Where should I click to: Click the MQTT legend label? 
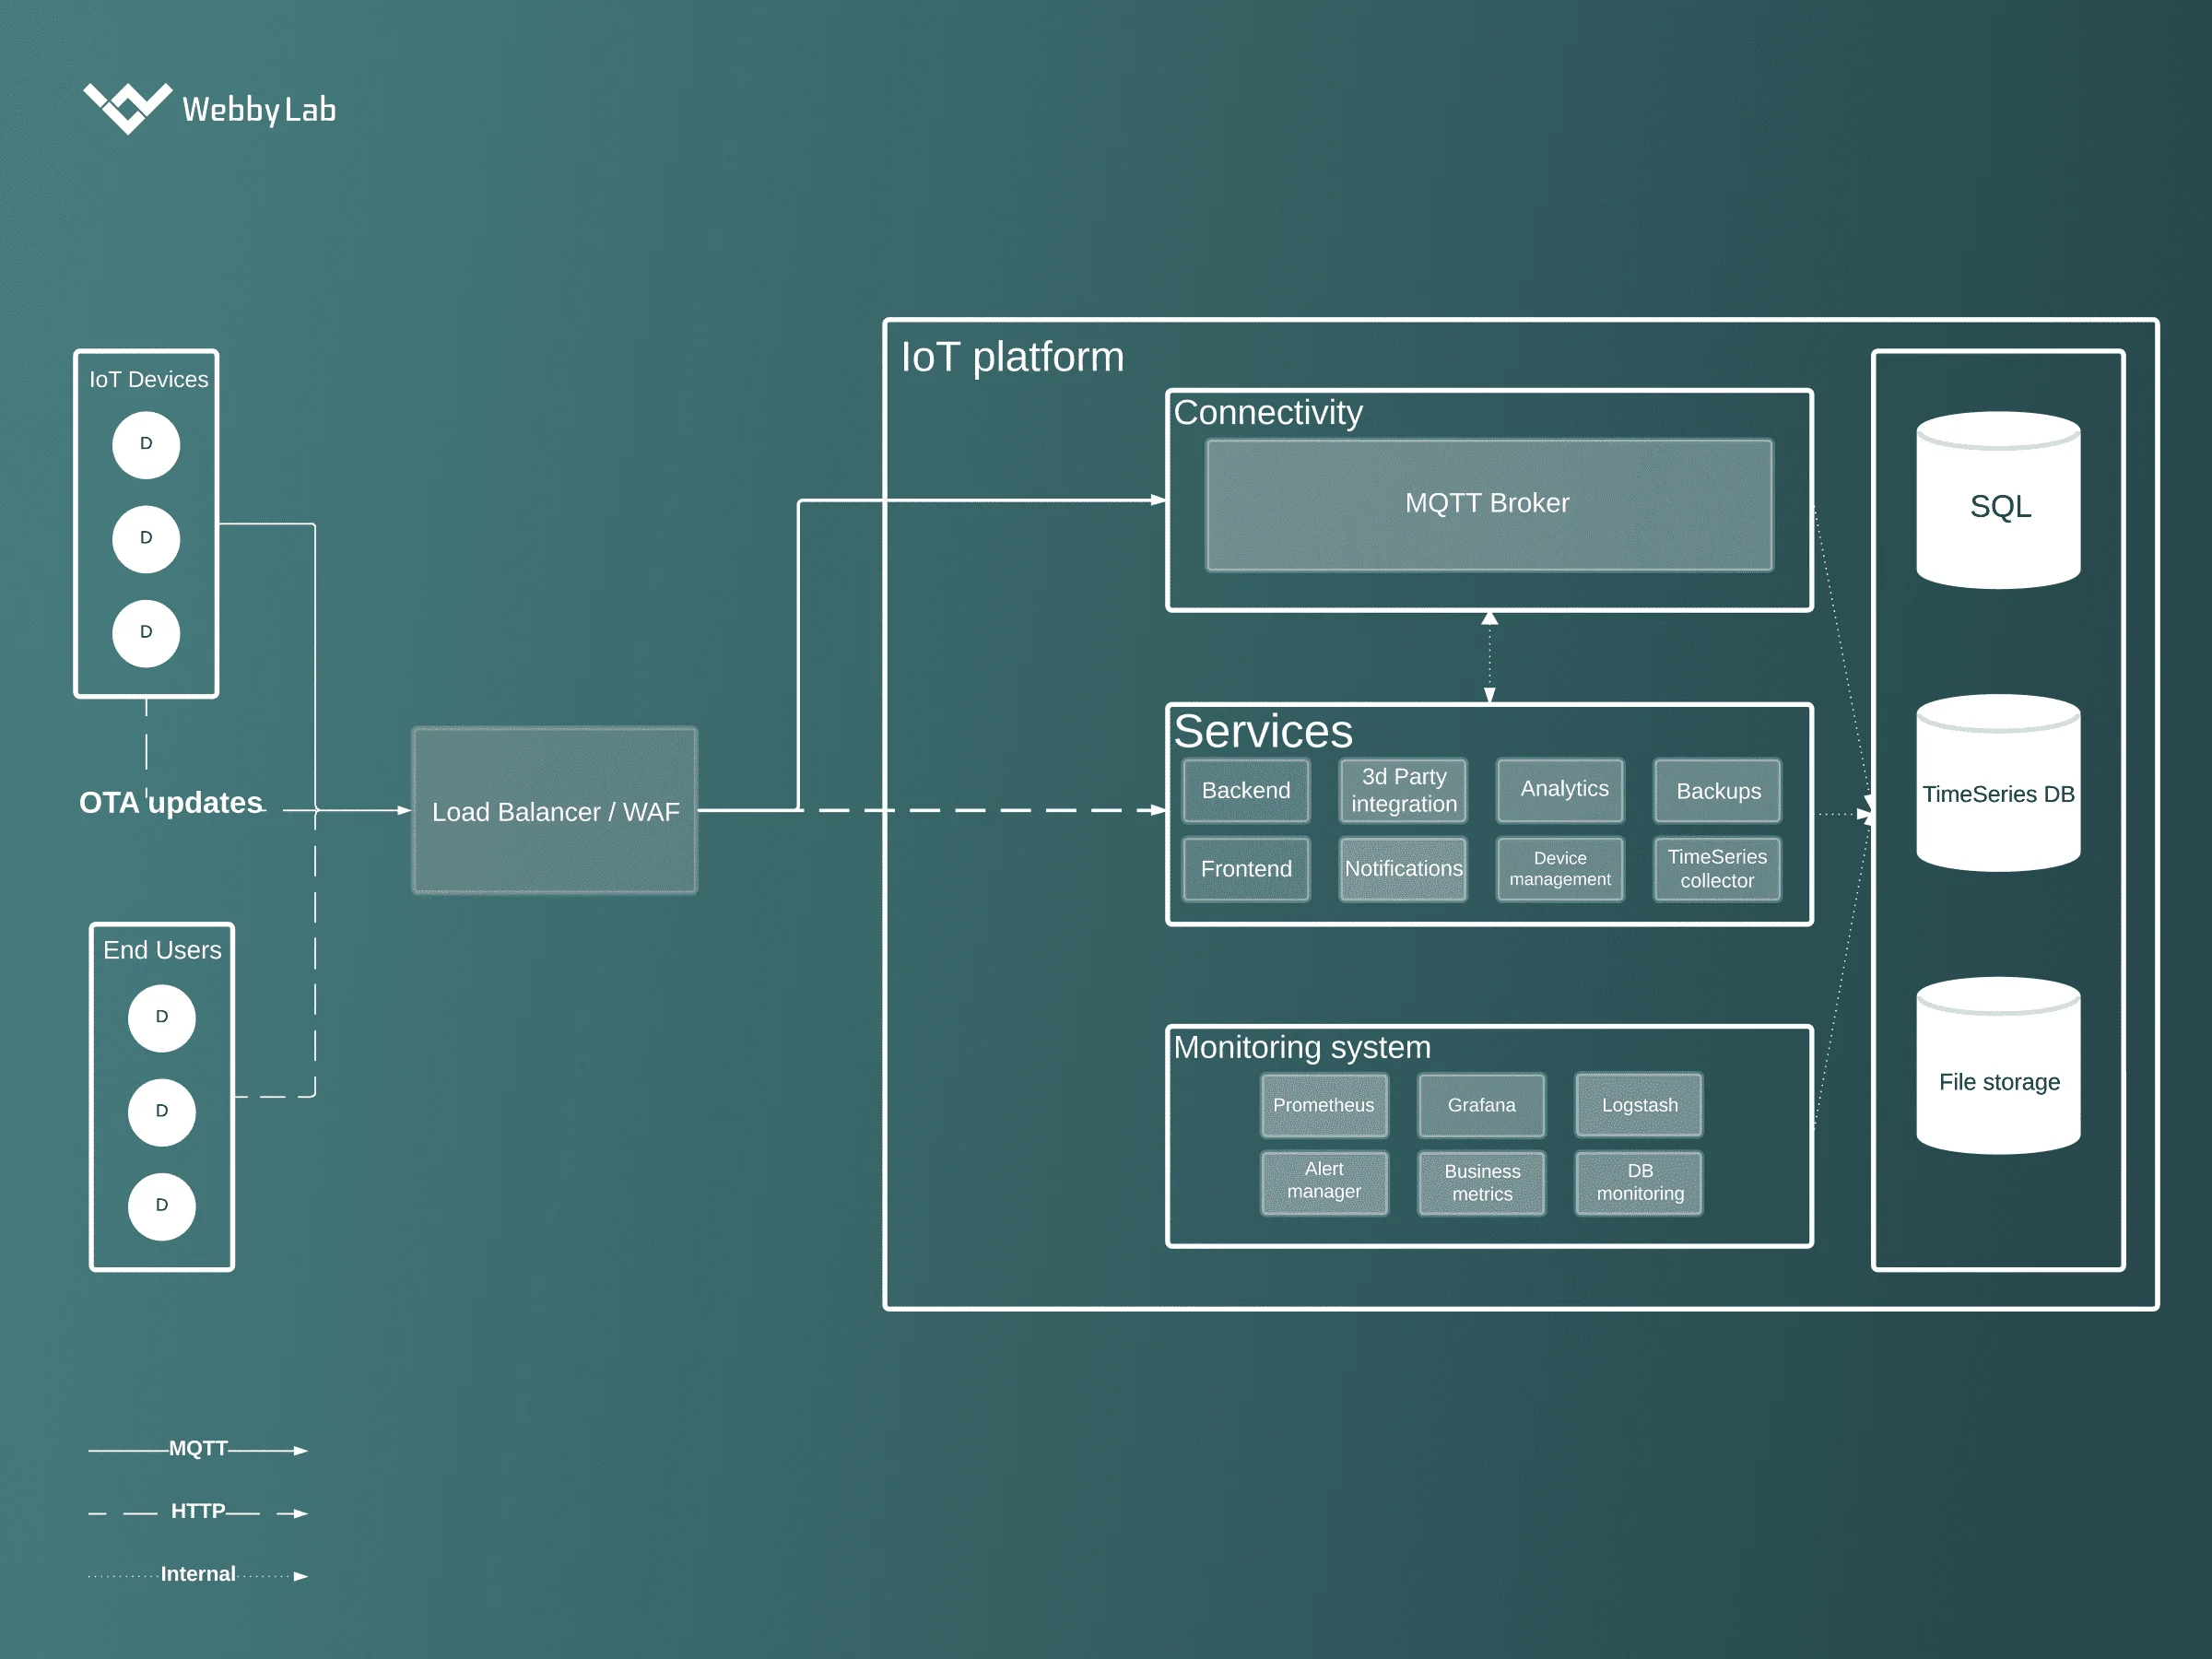tap(198, 1448)
